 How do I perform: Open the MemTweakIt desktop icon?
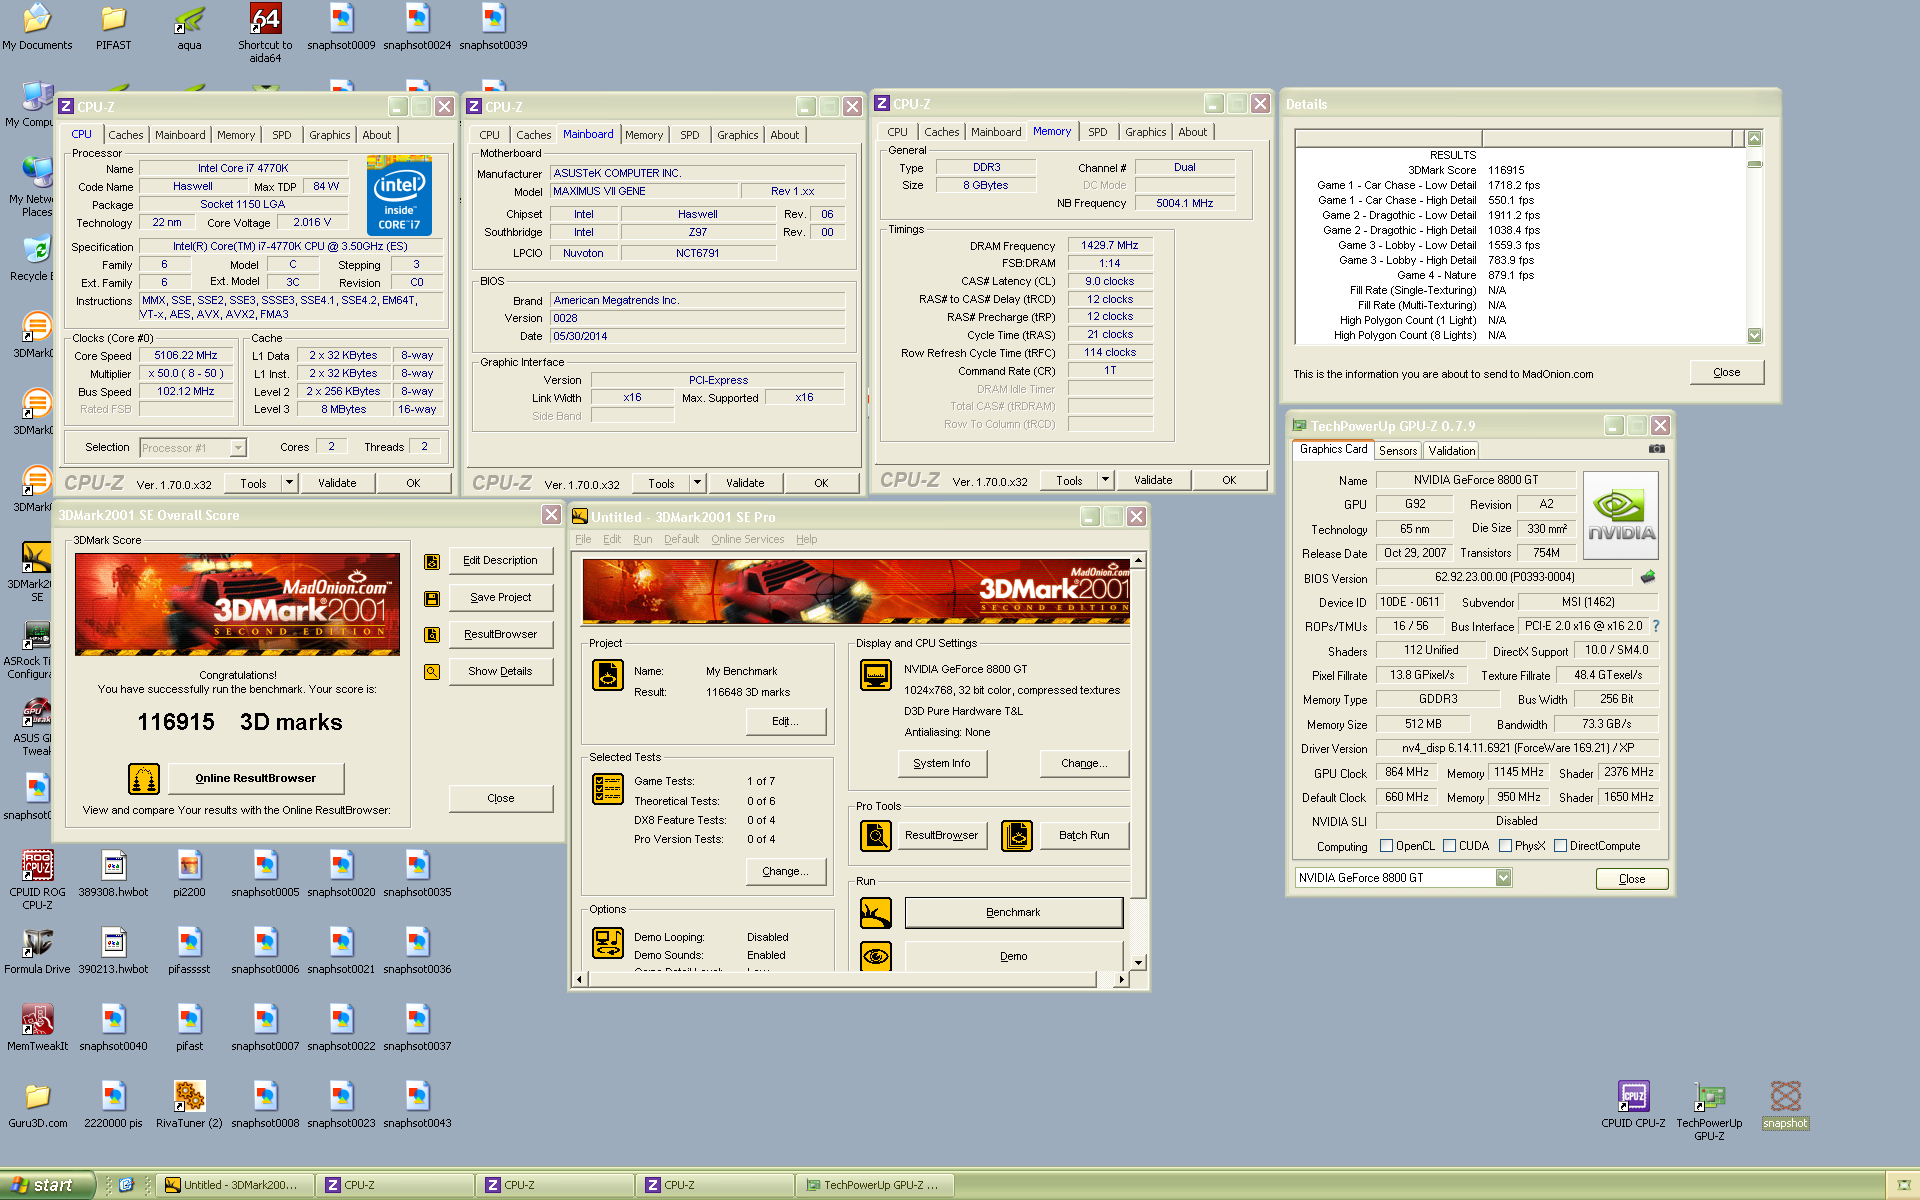click(38, 1027)
